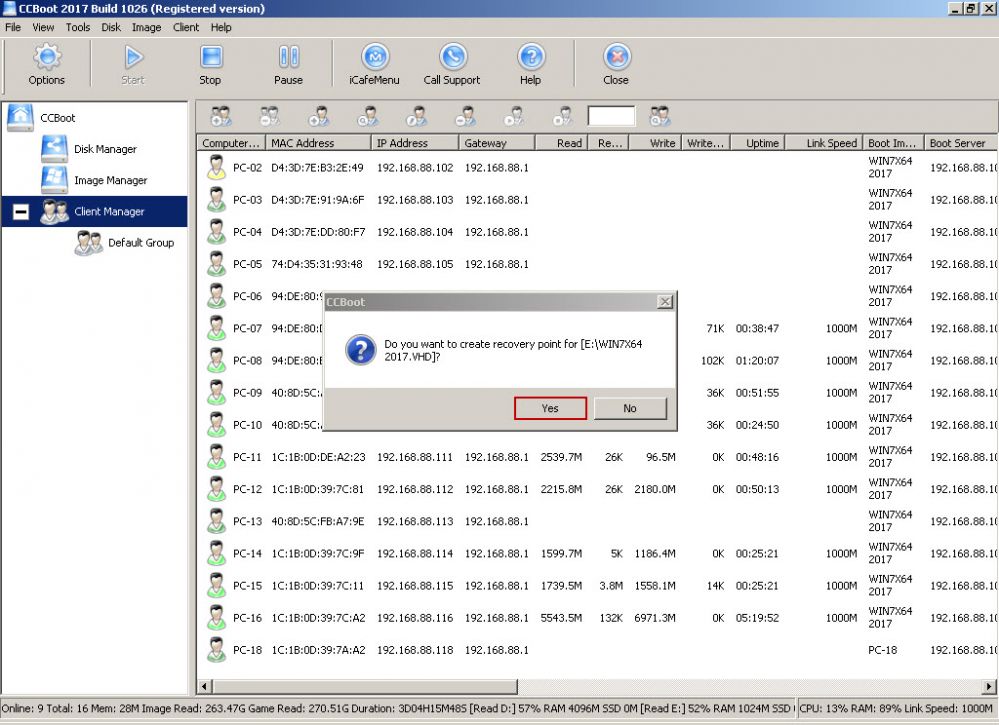The width and height of the screenshot is (999, 725).
Task: Open the Tools menu
Action: [x=78, y=27]
